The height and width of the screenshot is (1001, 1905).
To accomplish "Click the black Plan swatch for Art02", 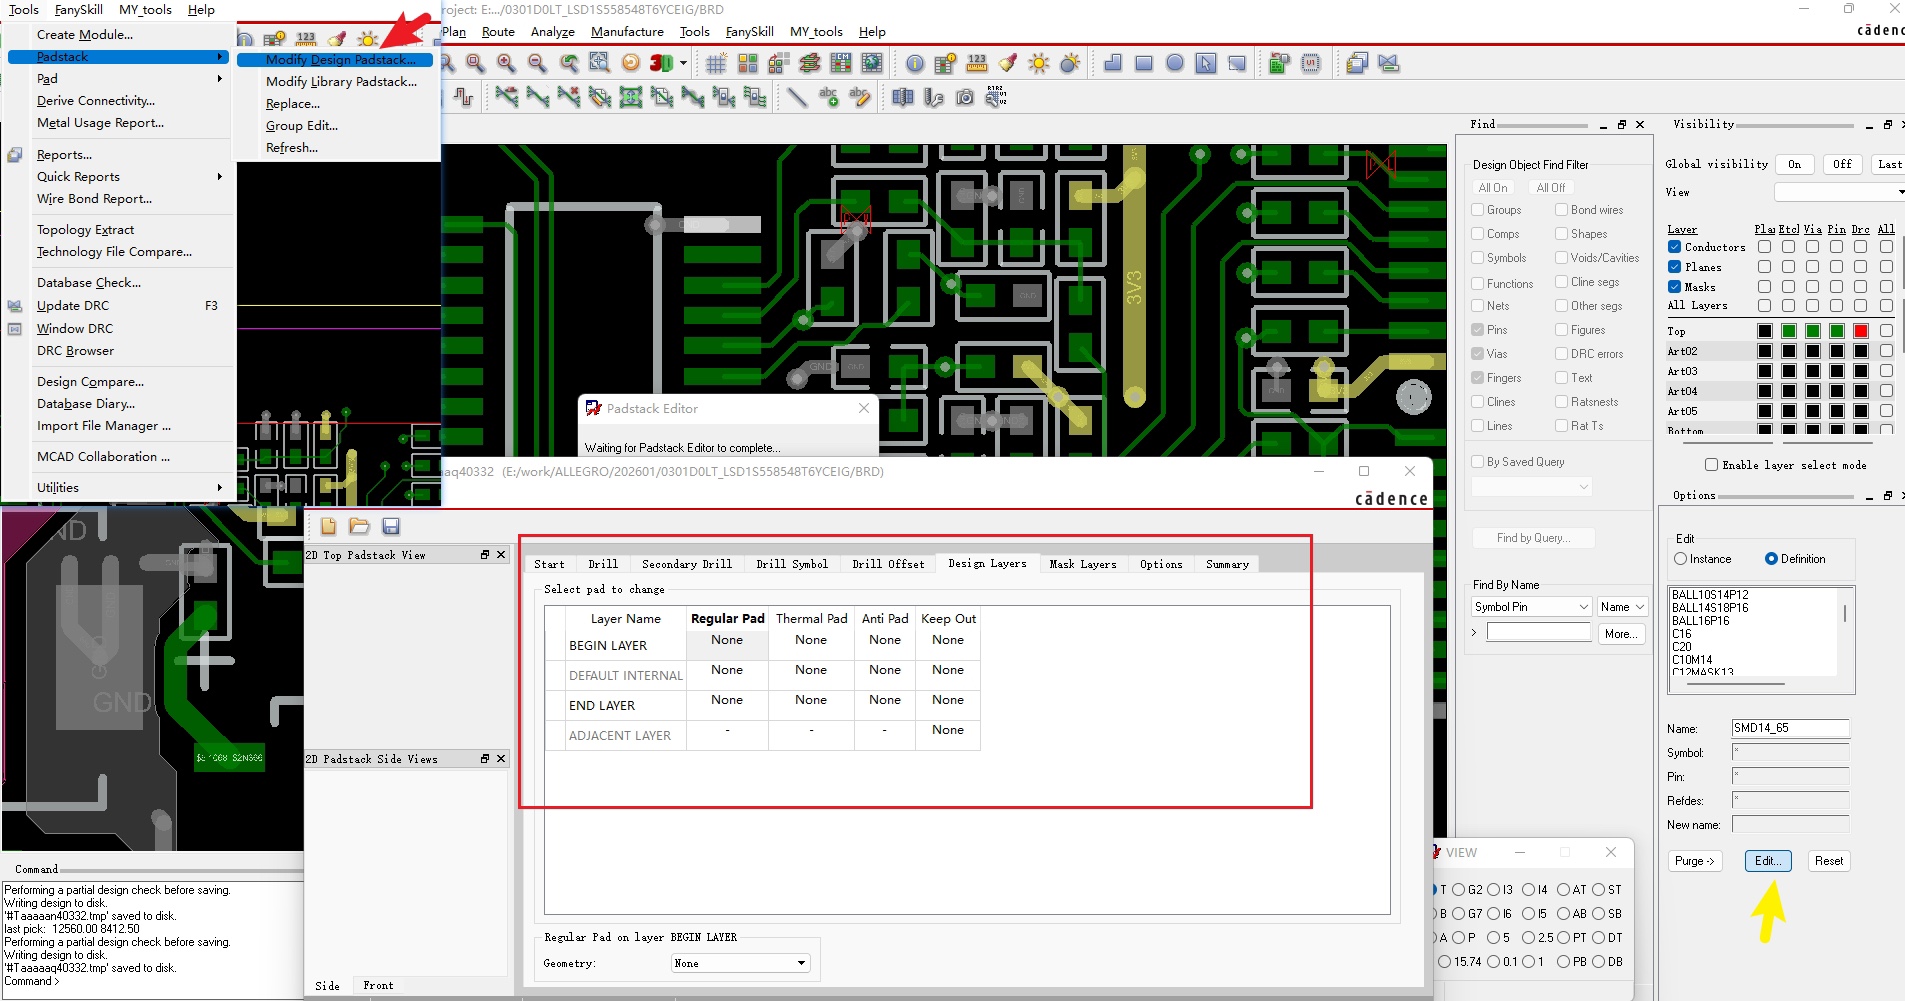I will click(1765, 351).
